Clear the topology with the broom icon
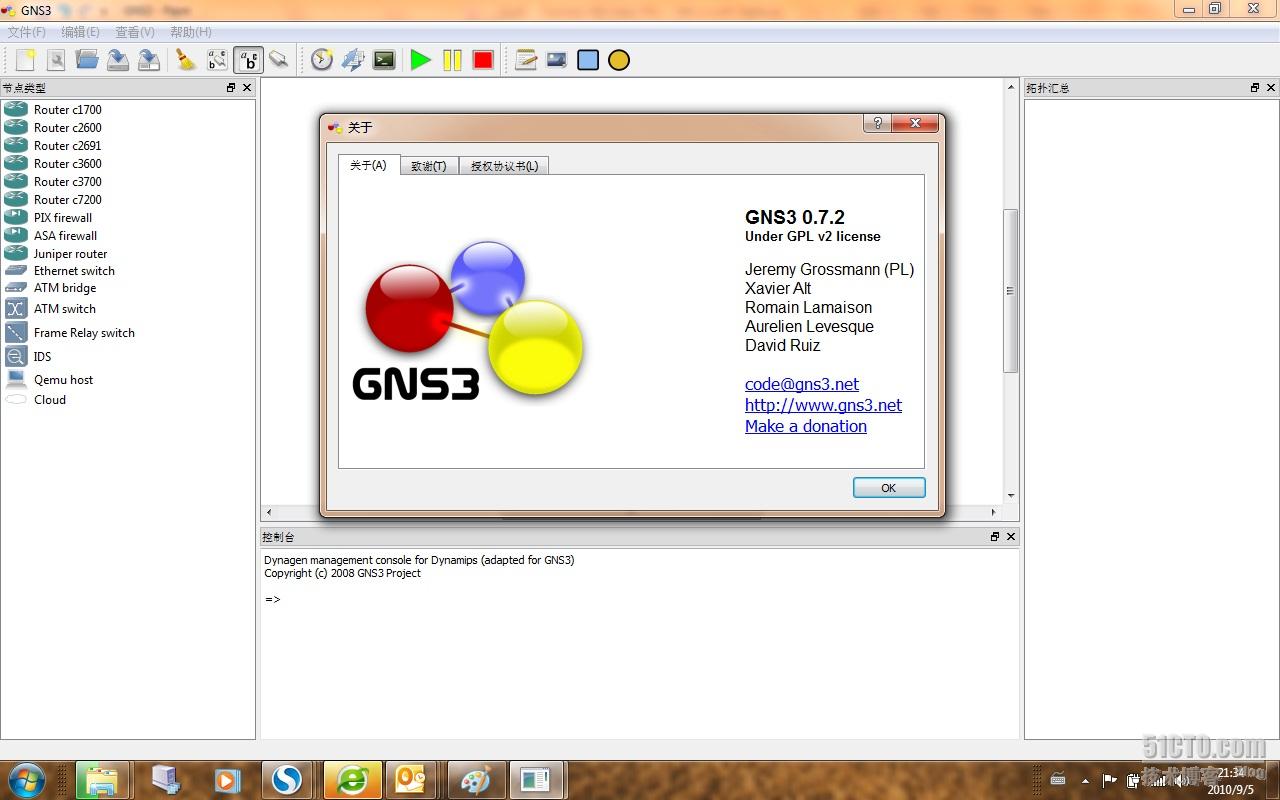Viewport: 1280px width, 800px height. (x=186, y=60)
